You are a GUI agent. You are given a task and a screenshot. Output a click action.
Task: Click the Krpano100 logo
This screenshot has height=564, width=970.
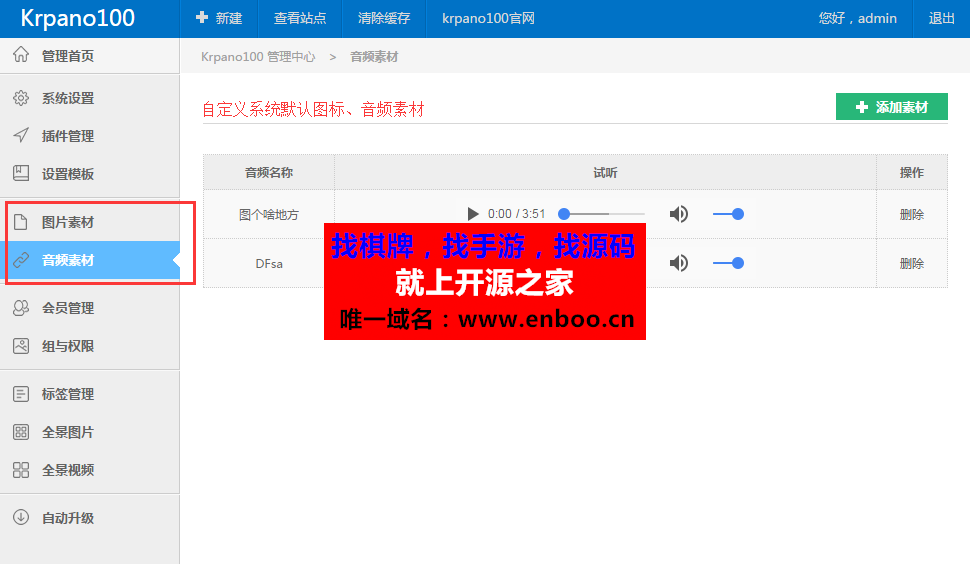pos(77,19)
